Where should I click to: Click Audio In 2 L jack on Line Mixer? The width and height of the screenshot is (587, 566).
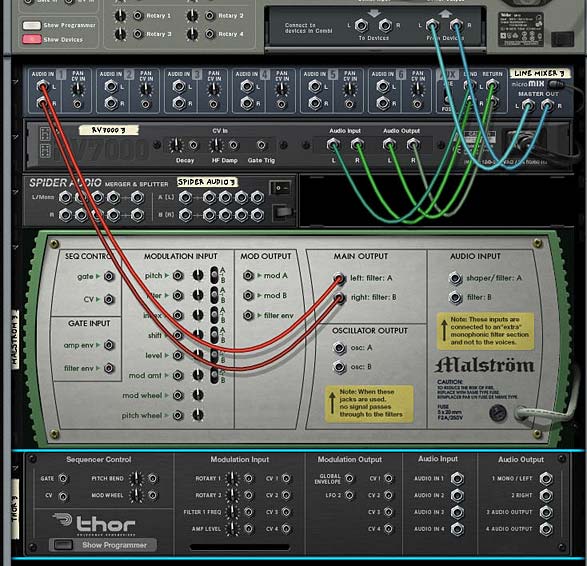(x=111, y=86)
